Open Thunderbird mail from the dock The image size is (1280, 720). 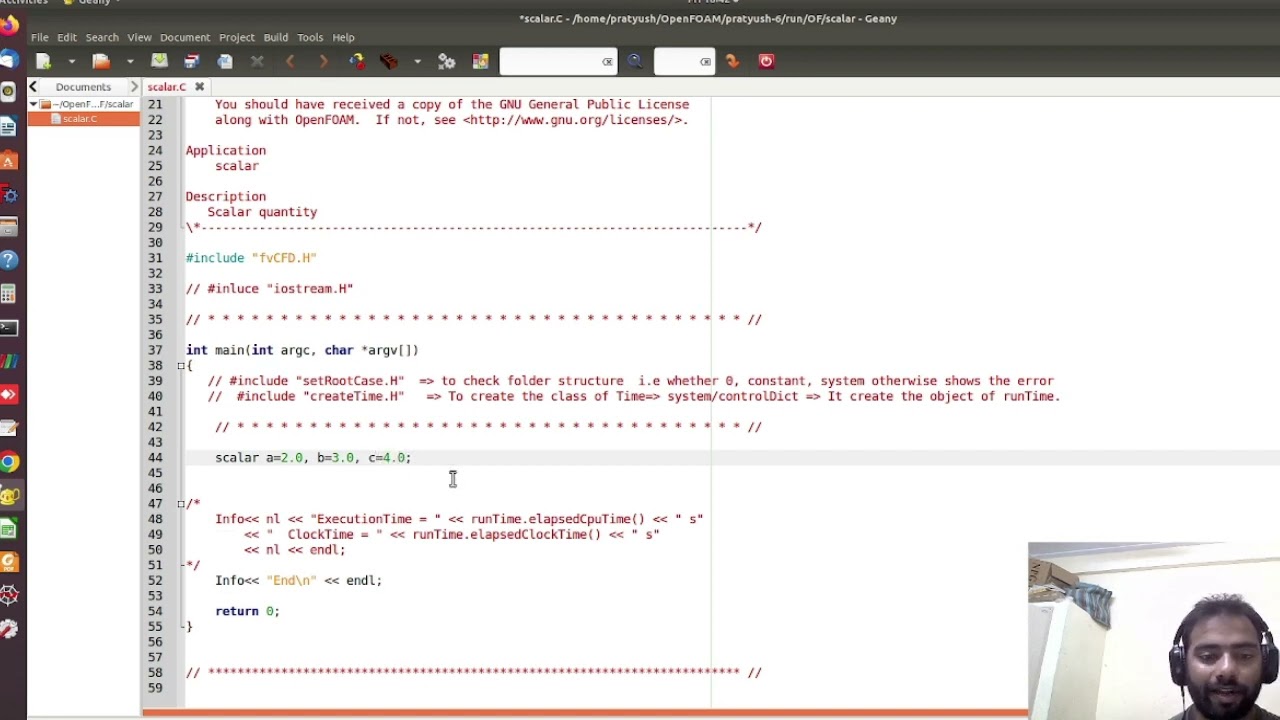(x=8, y=59)
